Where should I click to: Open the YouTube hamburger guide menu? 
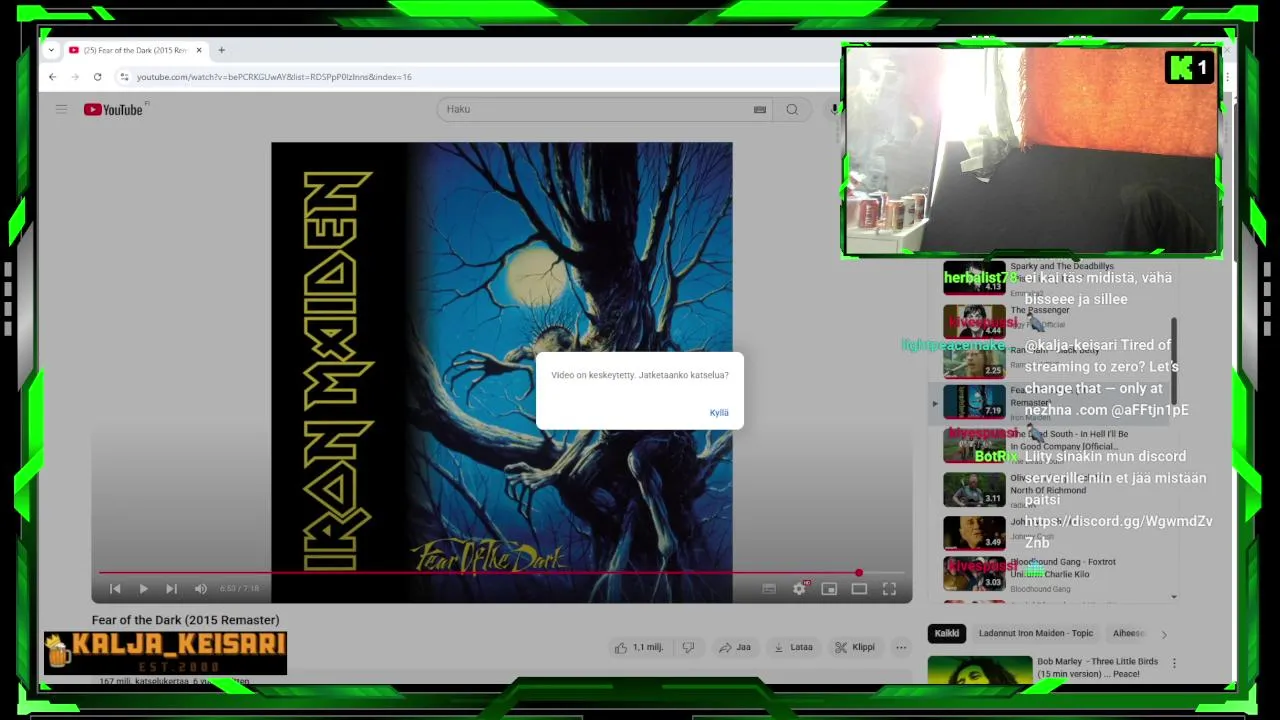tap(61, 109)
